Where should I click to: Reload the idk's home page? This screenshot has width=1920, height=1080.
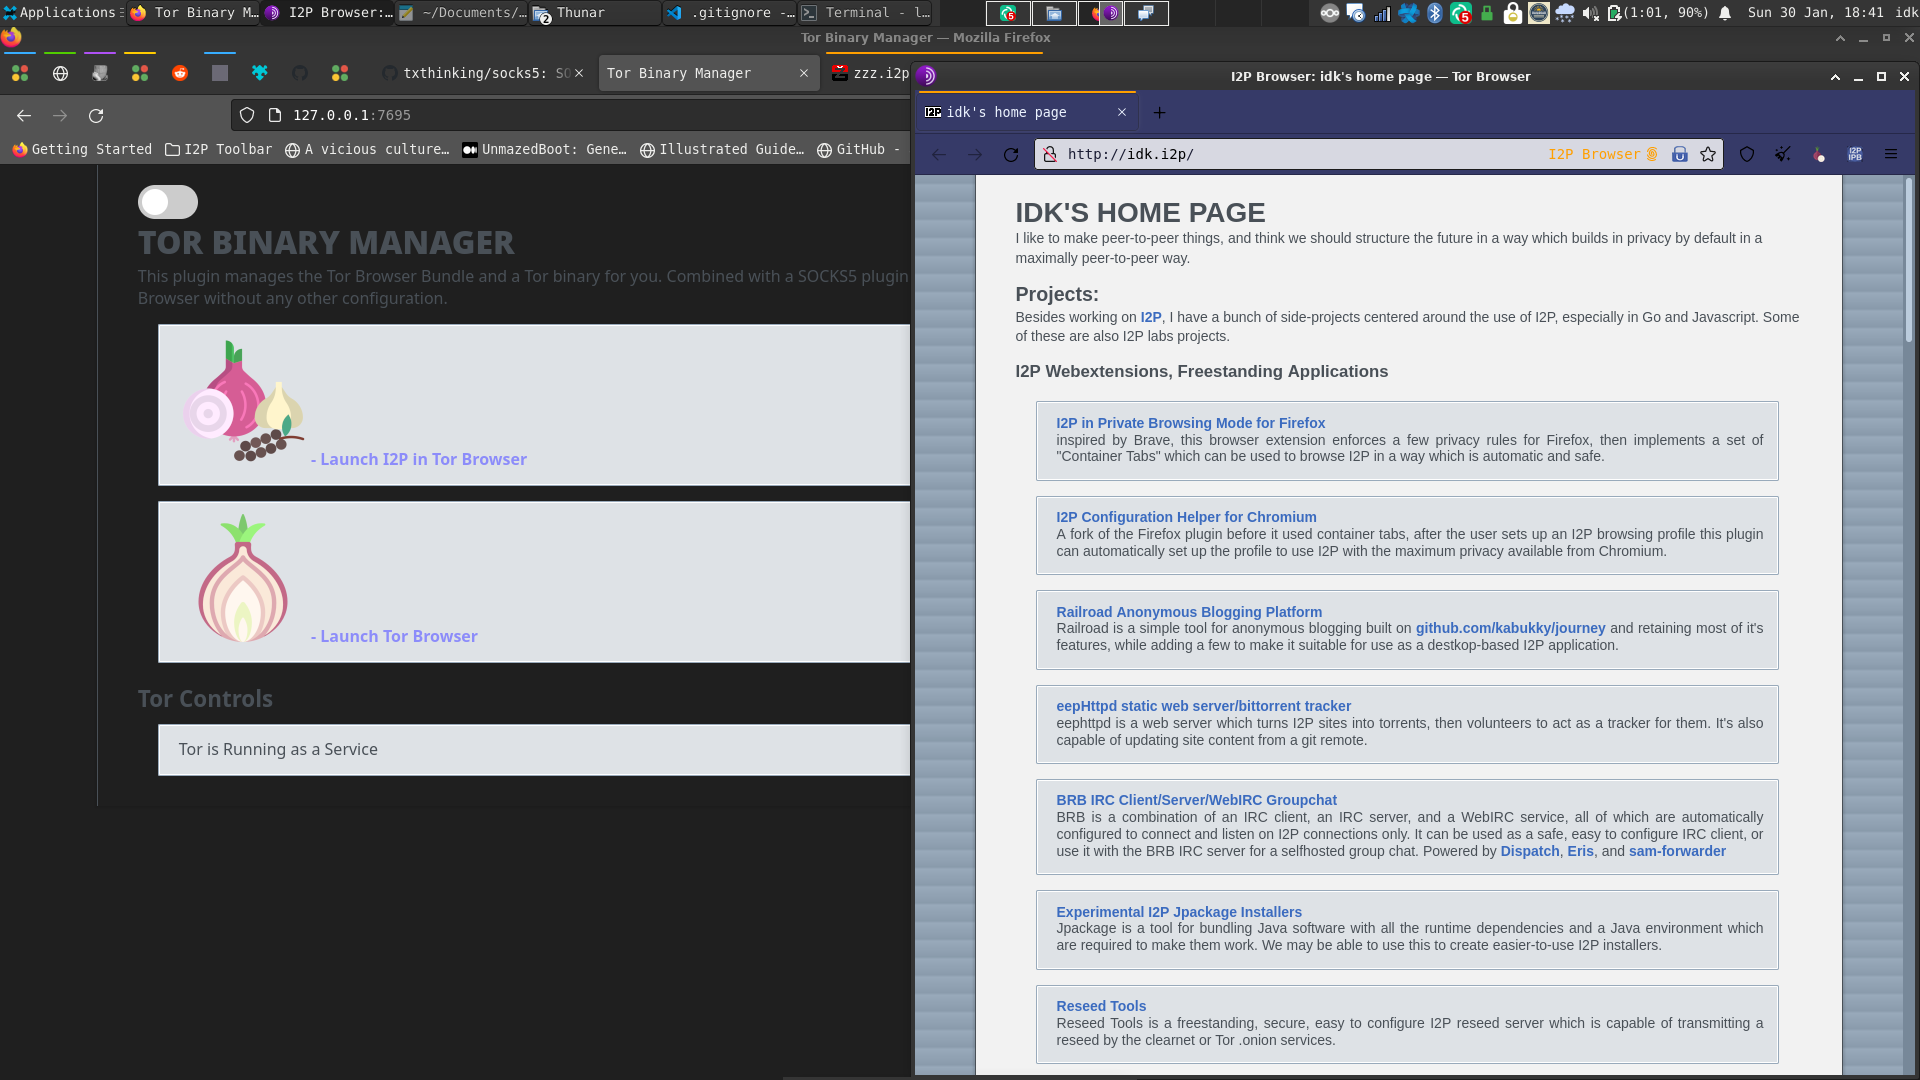click(x=1011, y=154)
